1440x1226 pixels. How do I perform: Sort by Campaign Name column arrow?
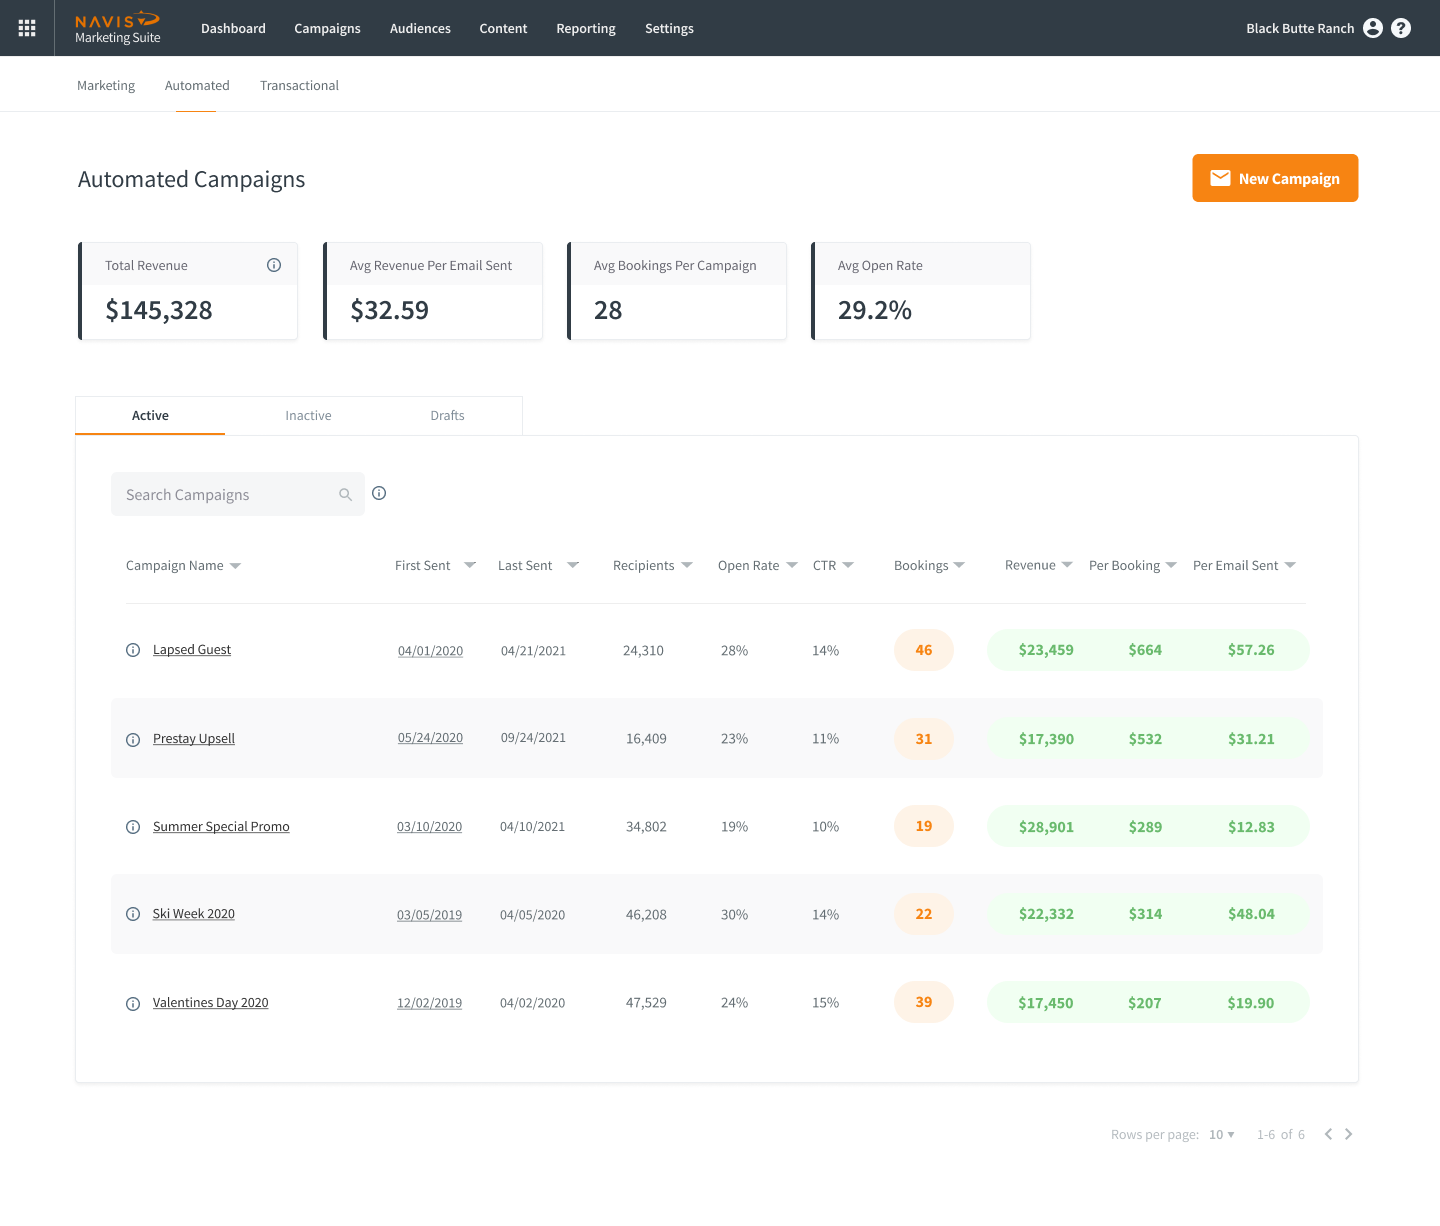click(x=235, y=566)
